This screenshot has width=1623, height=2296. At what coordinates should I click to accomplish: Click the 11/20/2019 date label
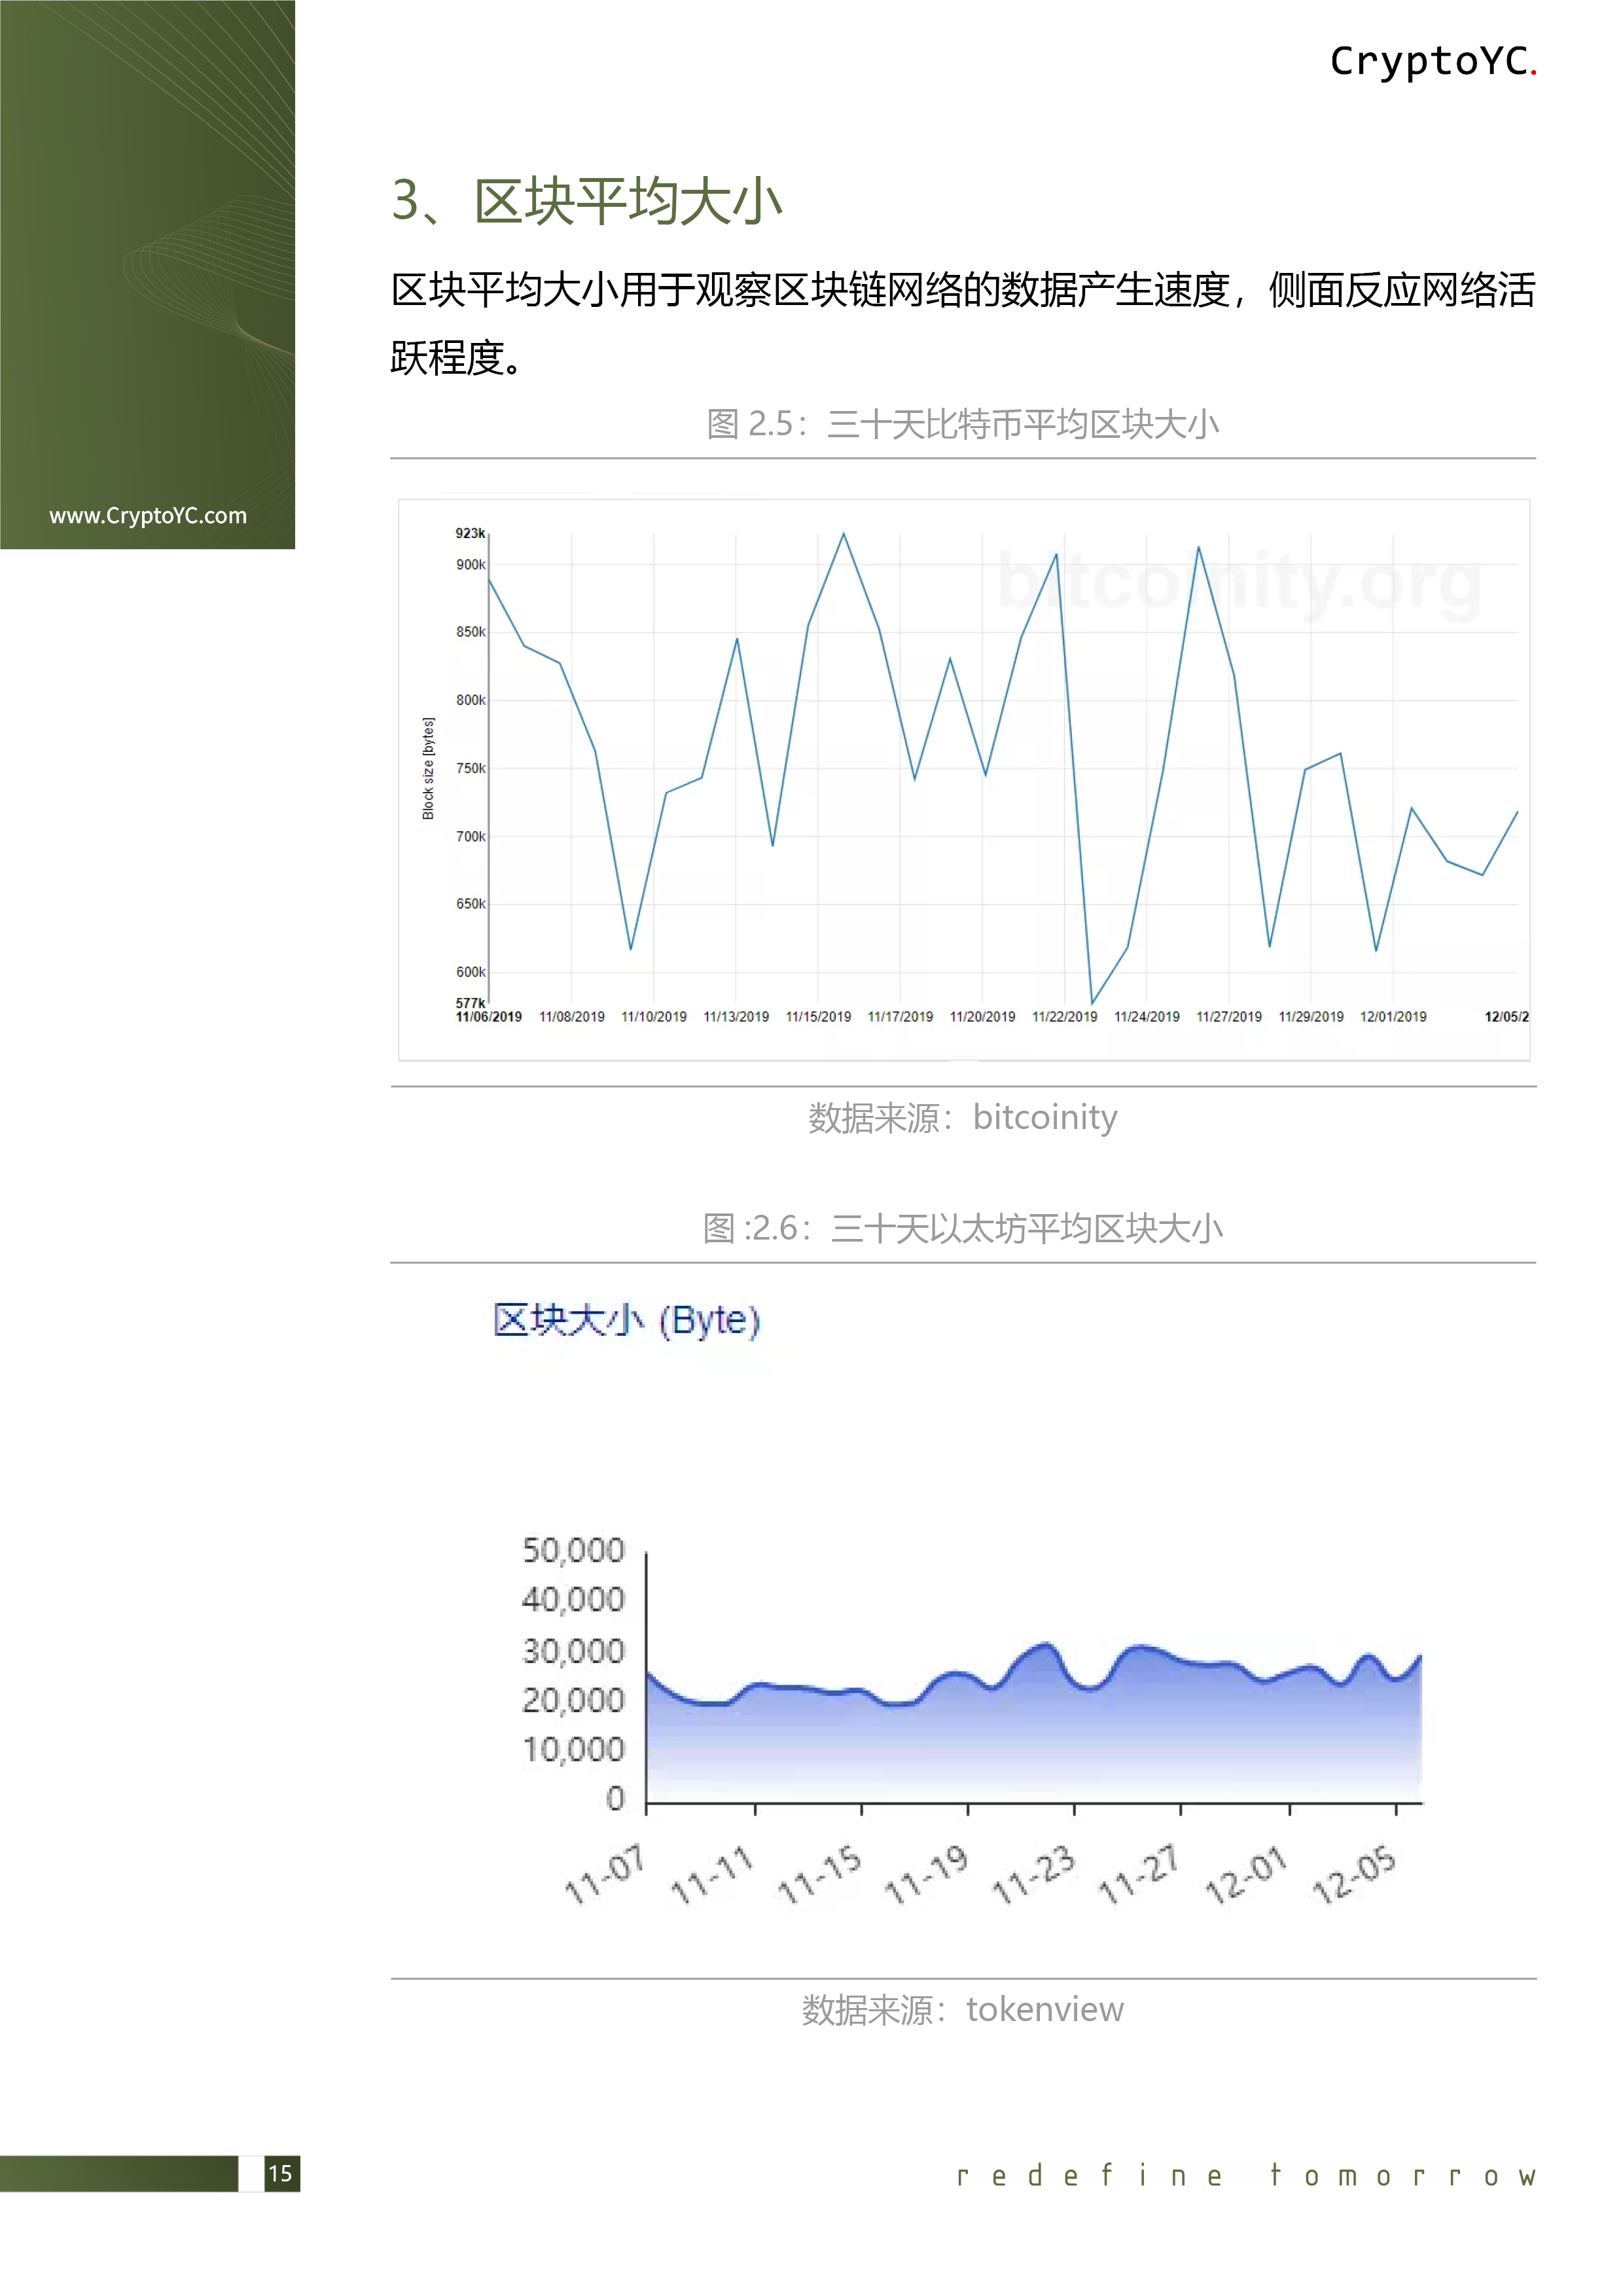pos(982,1017)
